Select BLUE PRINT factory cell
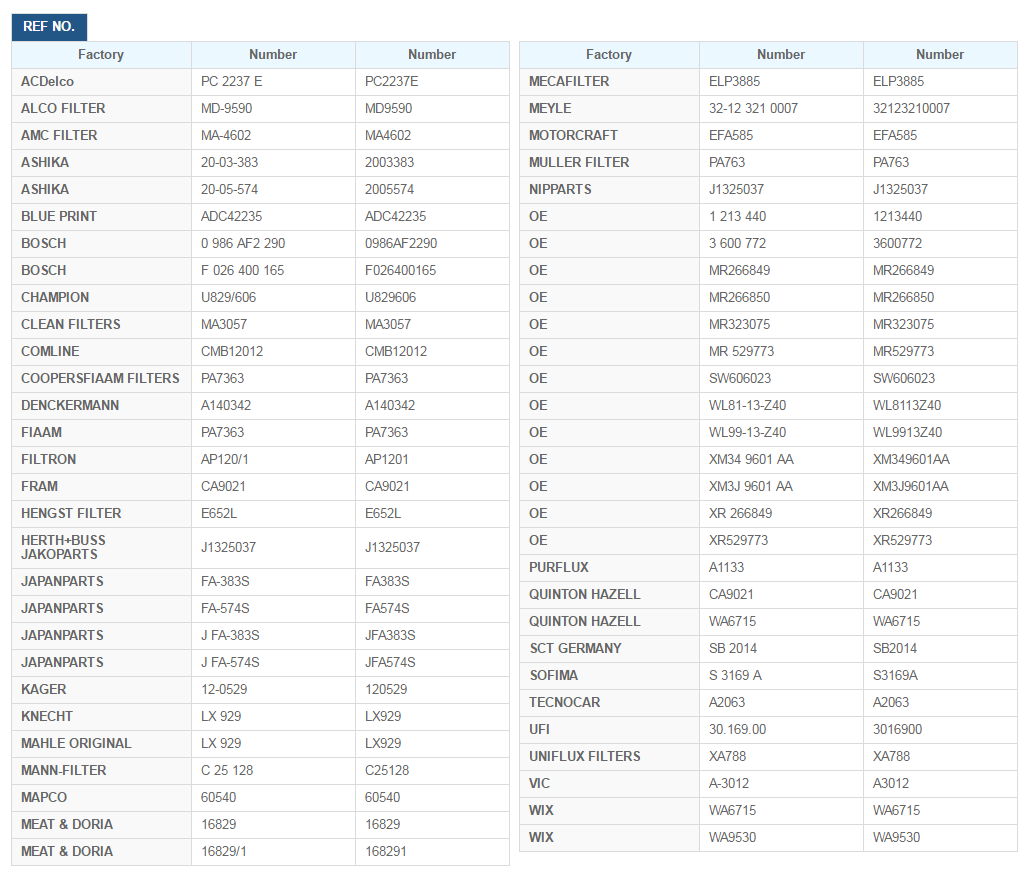Viewport: 1030px width, 877px height. click(x=102, y=217)
